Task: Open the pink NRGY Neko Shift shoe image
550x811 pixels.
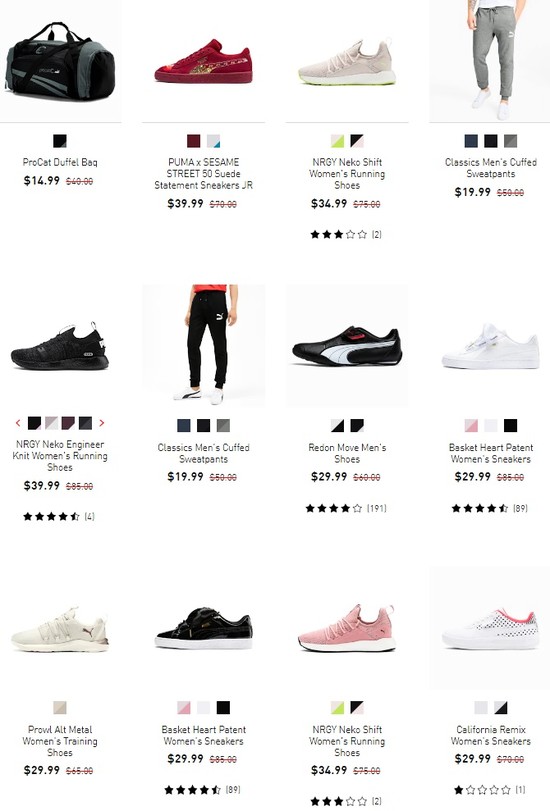Action: pyautogui.click(x=347, y=628)
